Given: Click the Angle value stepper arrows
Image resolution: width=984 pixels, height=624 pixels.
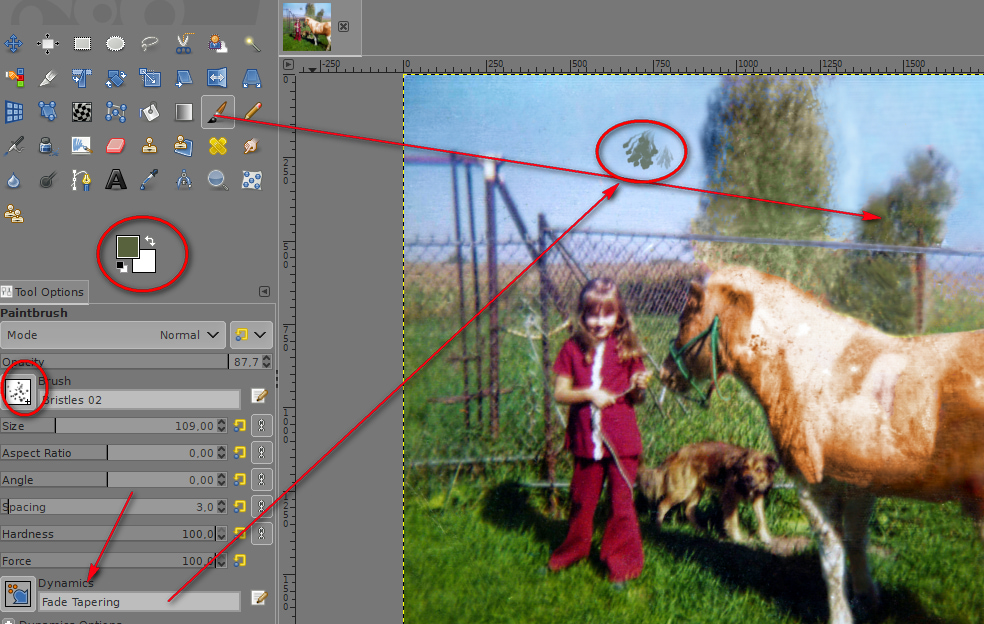Looking at the screenshot, I should click(221, 480).
